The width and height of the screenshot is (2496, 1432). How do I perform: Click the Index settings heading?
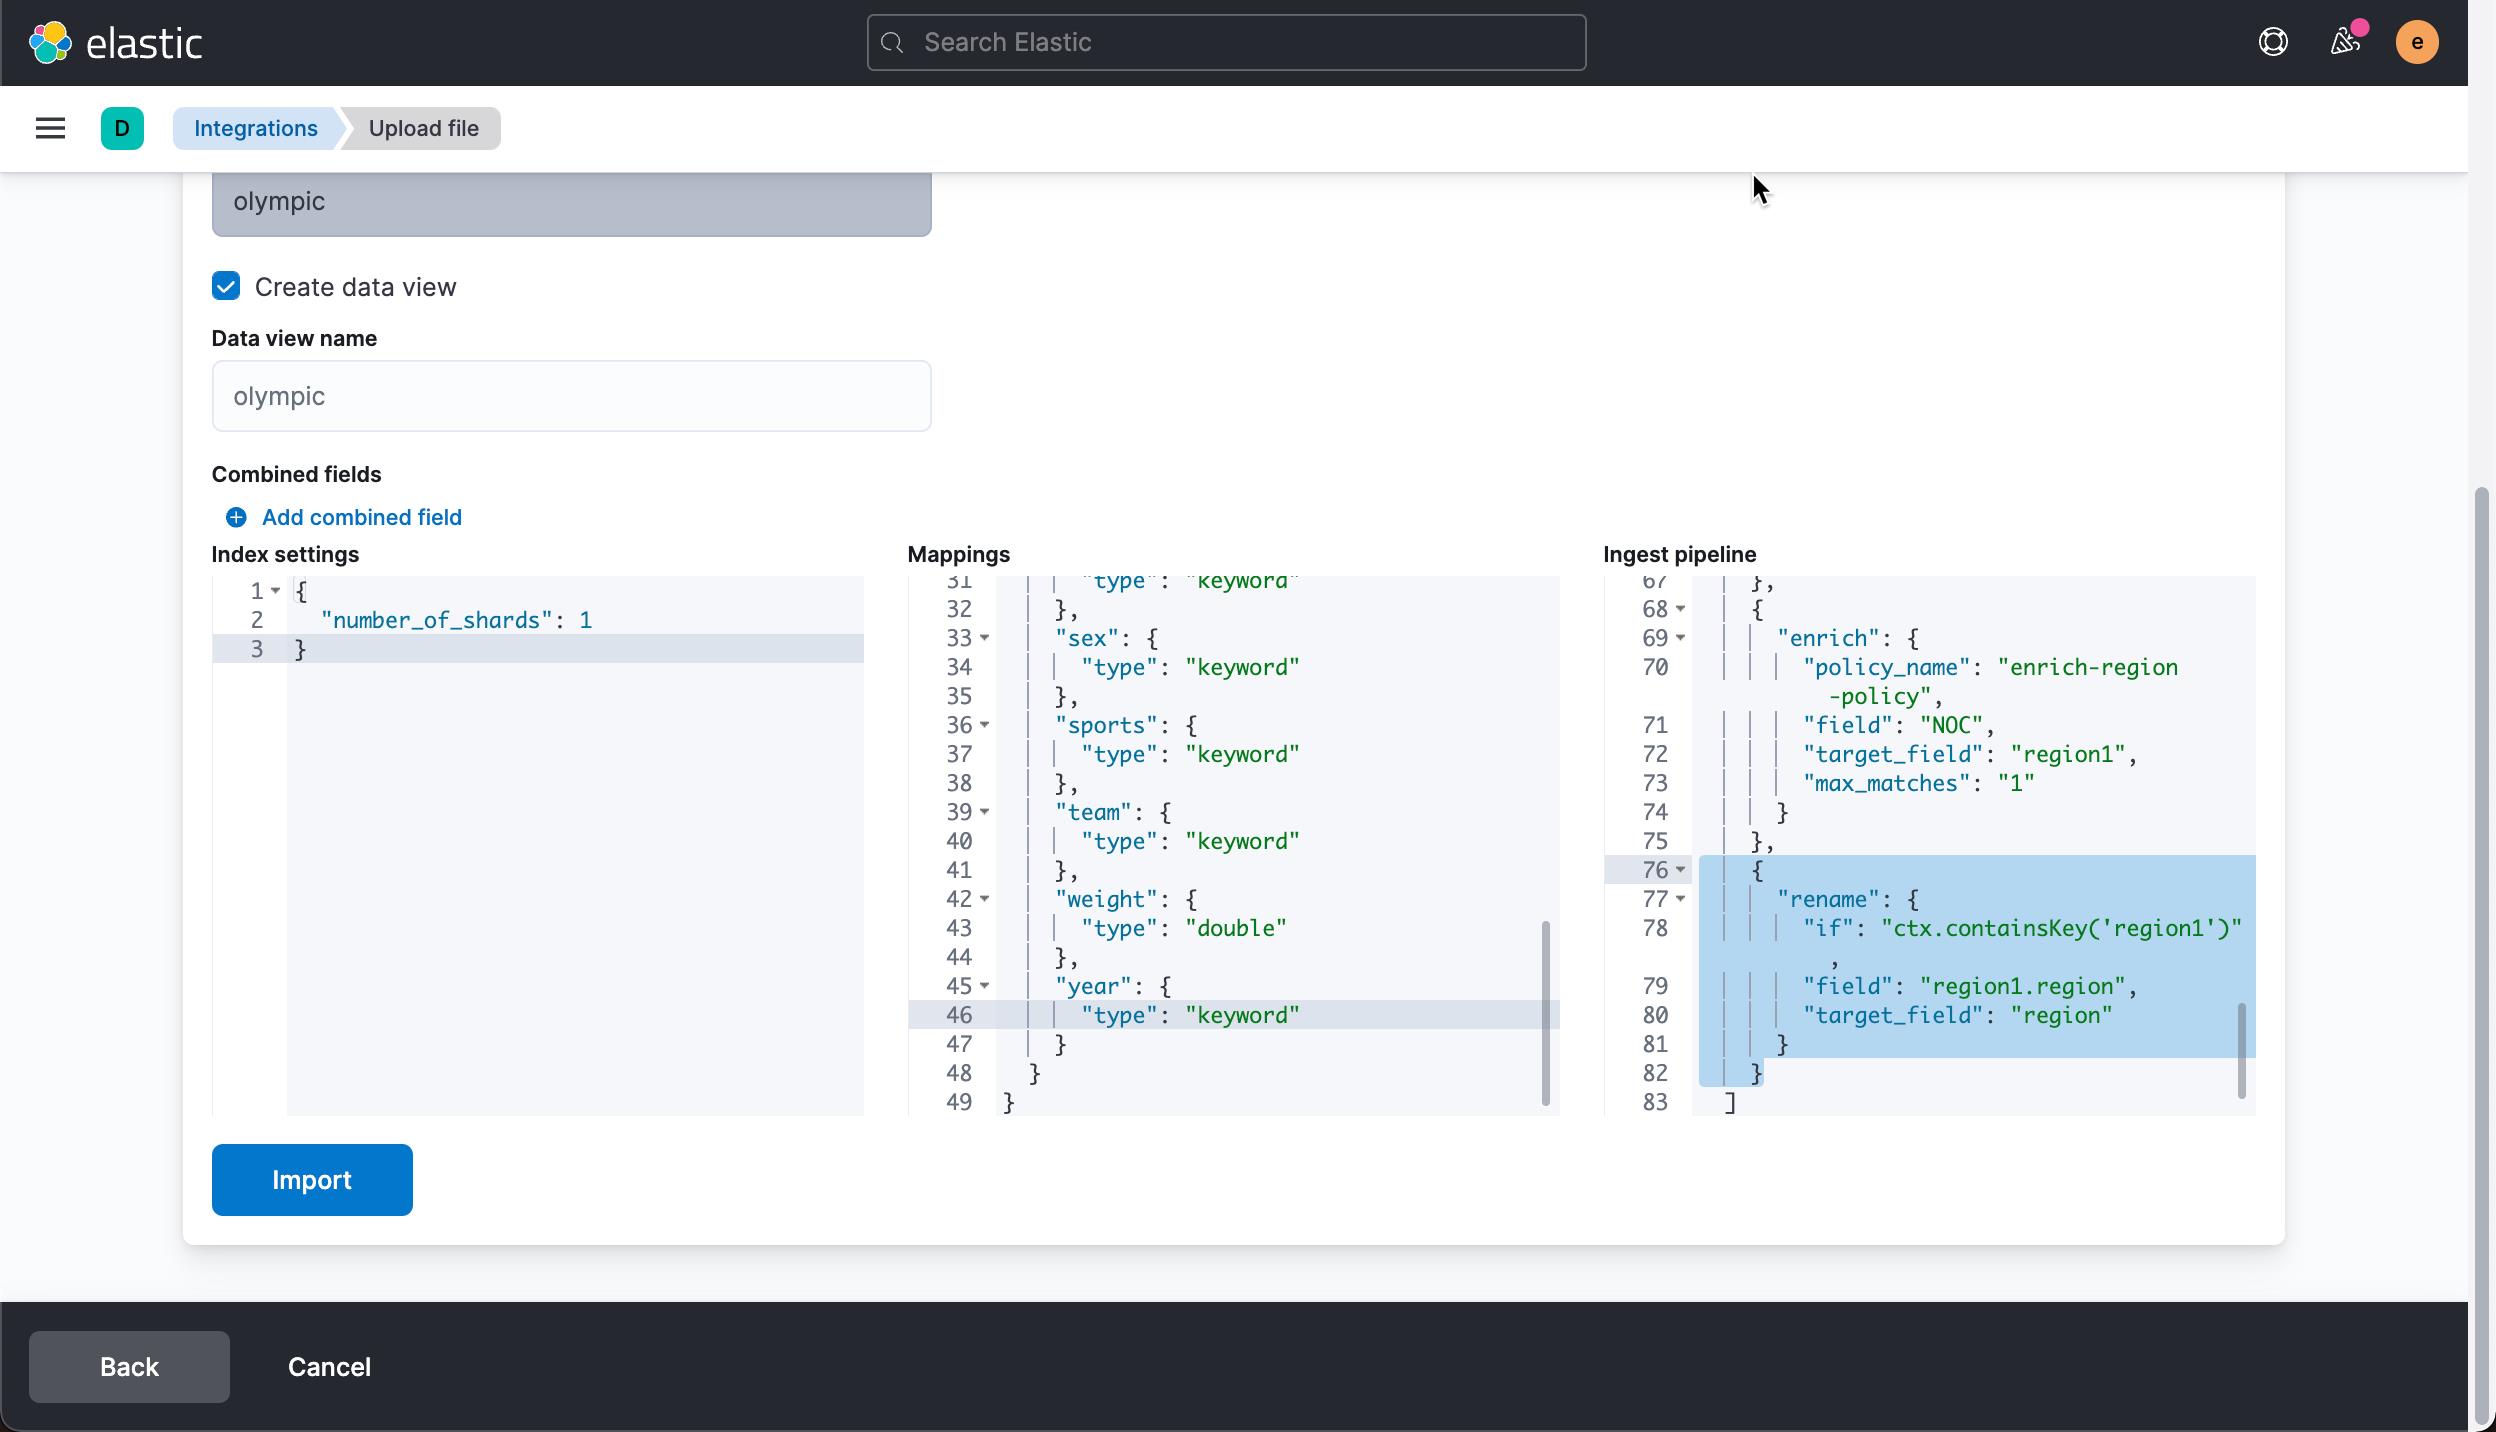tap(285, 554)
